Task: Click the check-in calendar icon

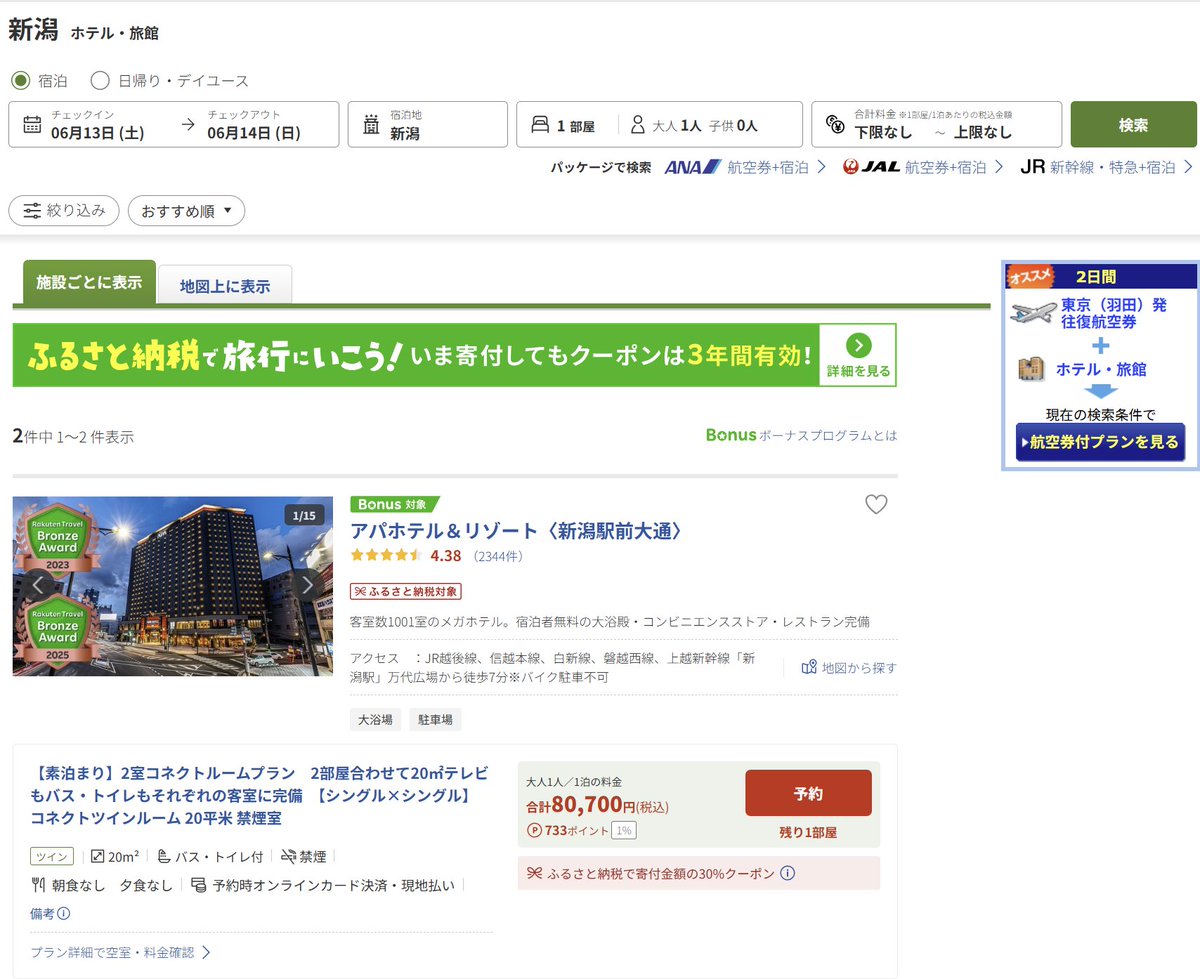Action: click(x=32, y=124)
